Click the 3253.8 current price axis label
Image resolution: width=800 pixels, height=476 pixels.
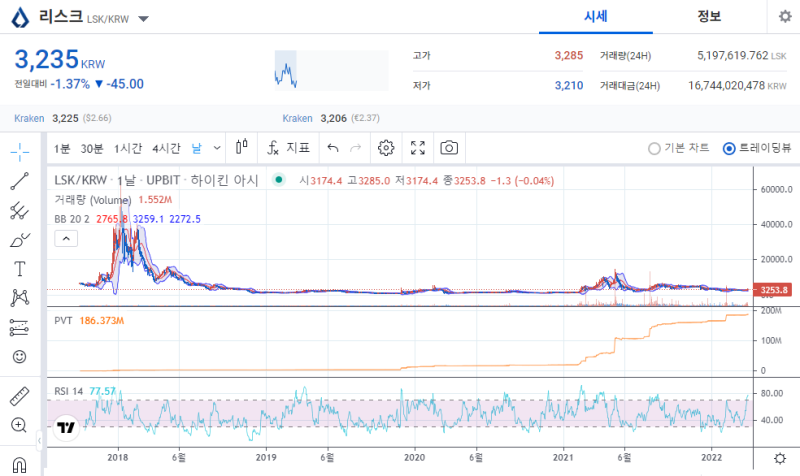tap(772, 290)
